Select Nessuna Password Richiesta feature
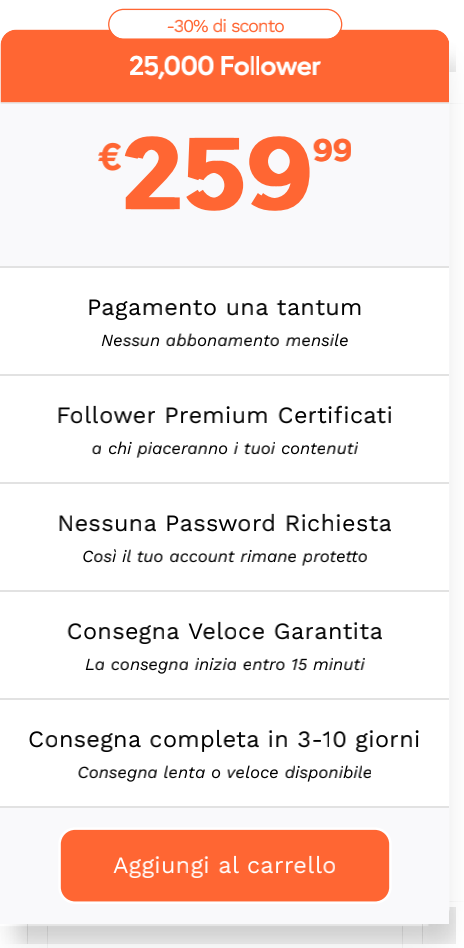464x948 pixels. tap(224, 523)
